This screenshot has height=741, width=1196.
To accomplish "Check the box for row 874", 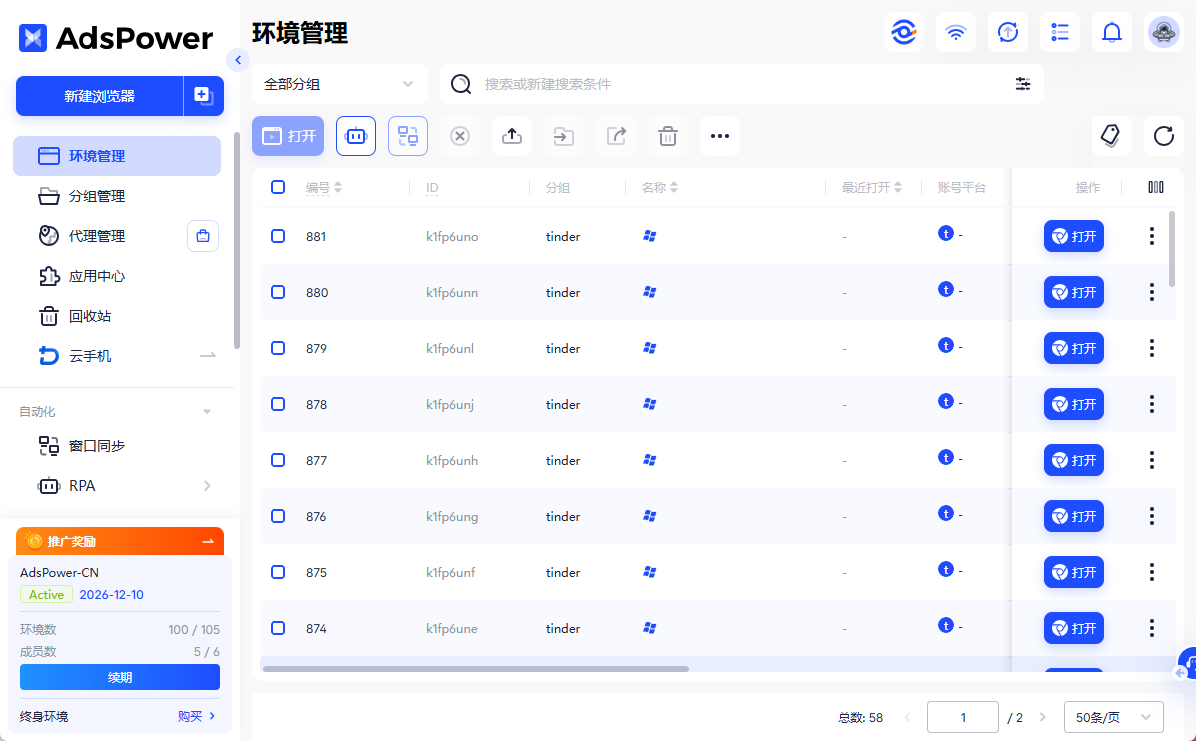I will tap(278, 628).
